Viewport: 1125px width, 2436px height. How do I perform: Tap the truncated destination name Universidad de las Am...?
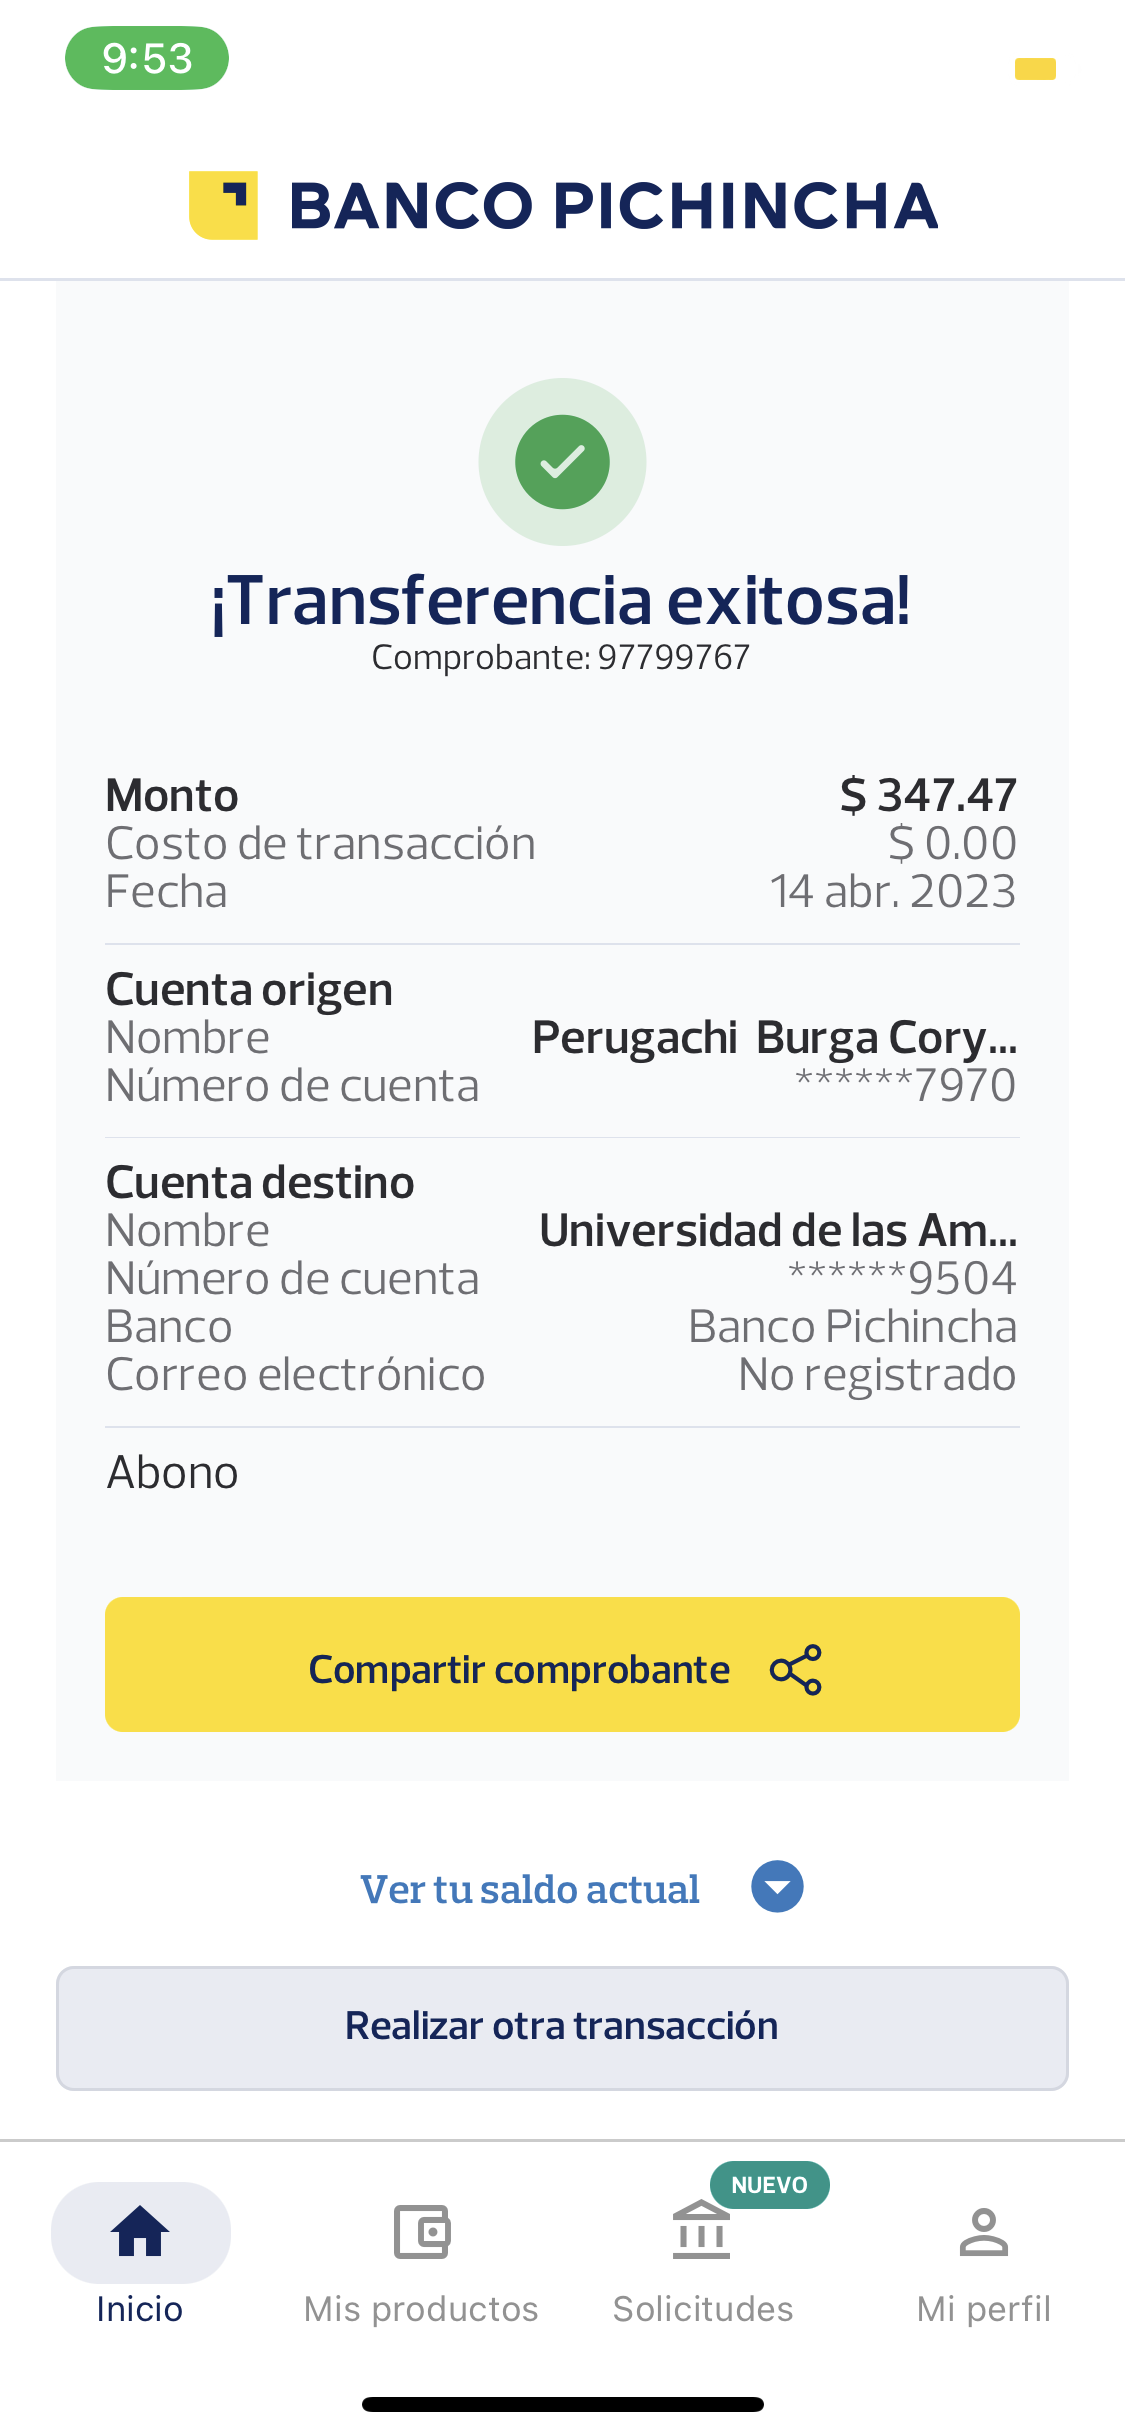click(x=778, y=1231)
